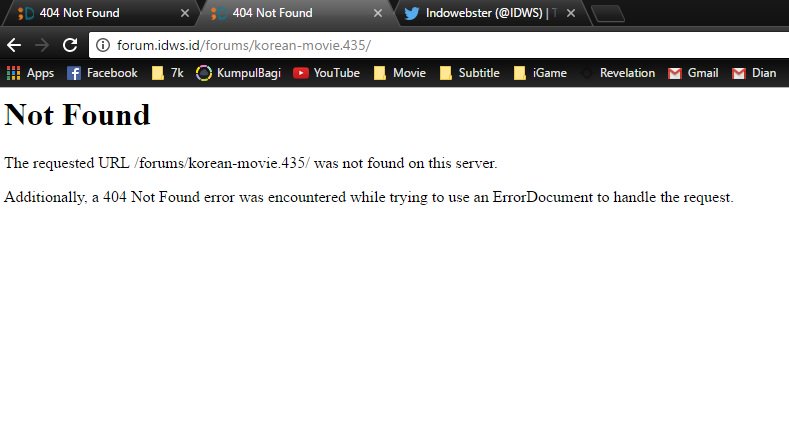Close the first 404 Not Found tab
789x421 pixels.
[185, 13]
